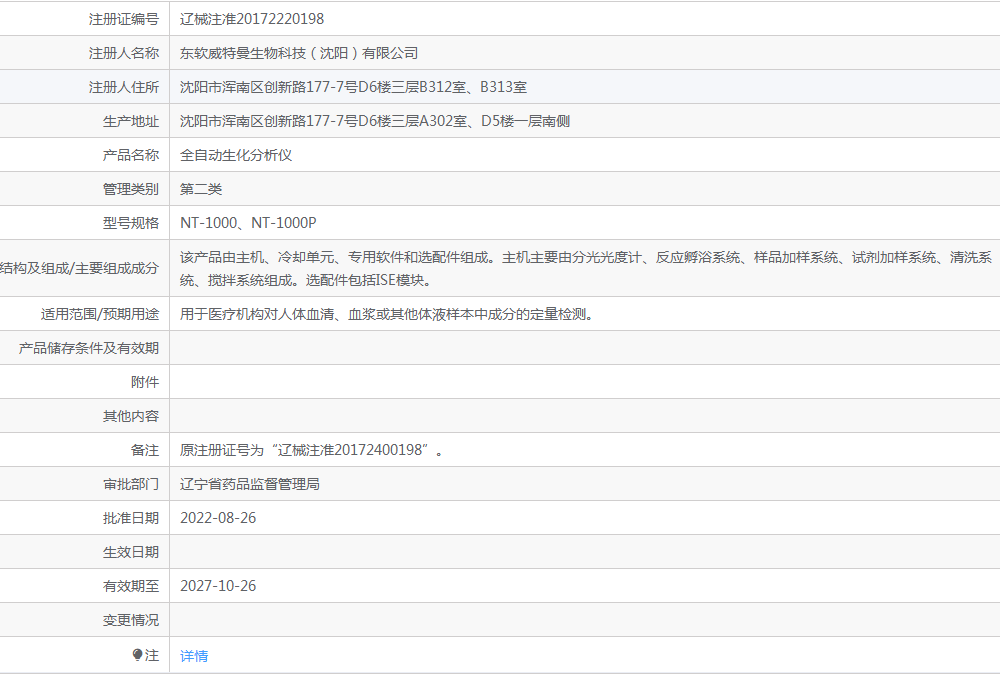Click the 生产地址 label
This screenshot has height=674, width=1000.
pos(131,121)
